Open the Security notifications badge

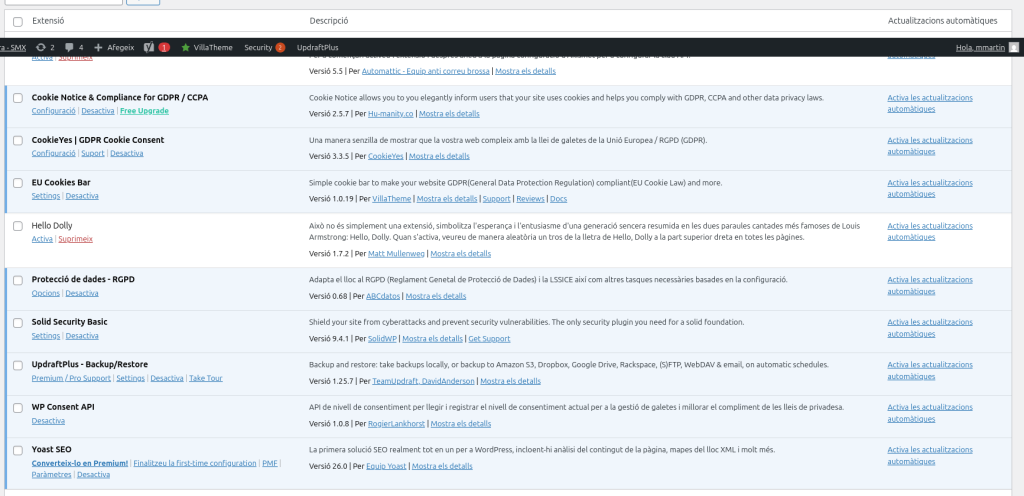point(280,47)
